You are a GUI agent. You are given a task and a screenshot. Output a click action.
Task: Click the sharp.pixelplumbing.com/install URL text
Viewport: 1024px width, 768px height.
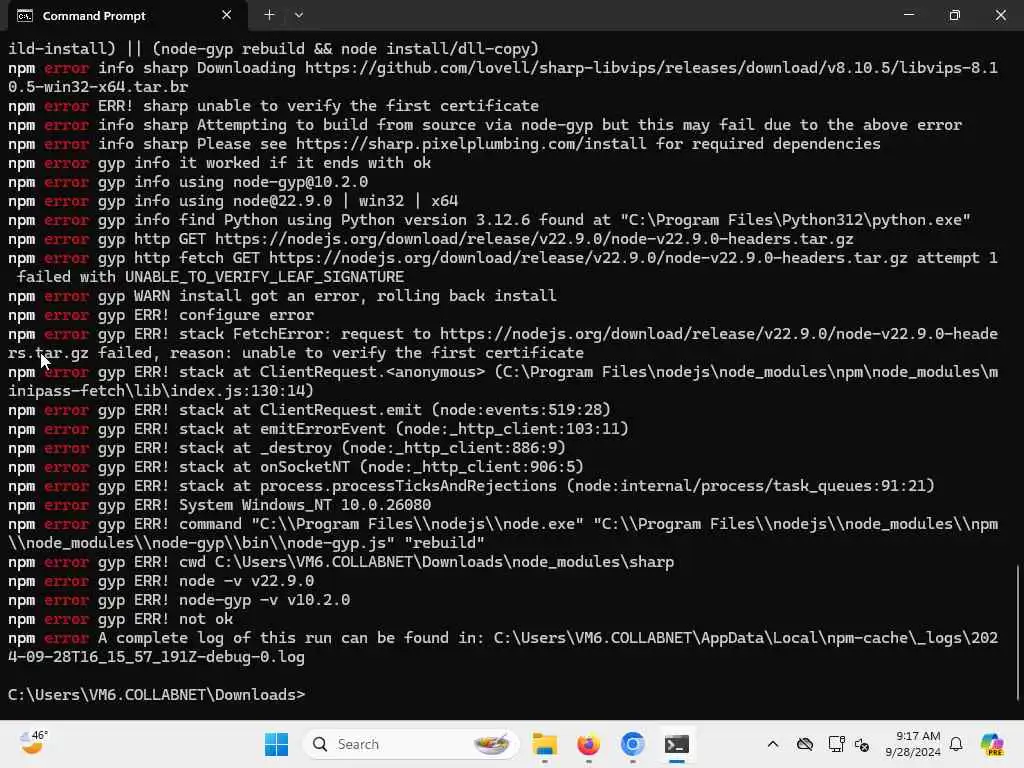click(x=471, y=144)
